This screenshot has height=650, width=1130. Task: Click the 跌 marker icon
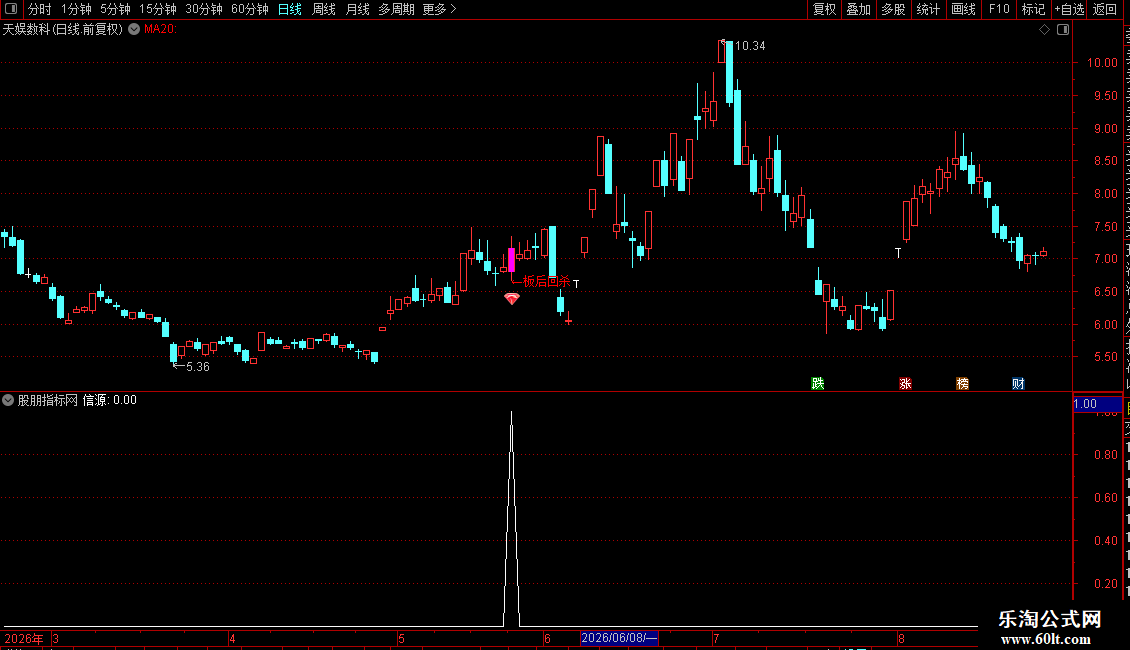(817, 383)
